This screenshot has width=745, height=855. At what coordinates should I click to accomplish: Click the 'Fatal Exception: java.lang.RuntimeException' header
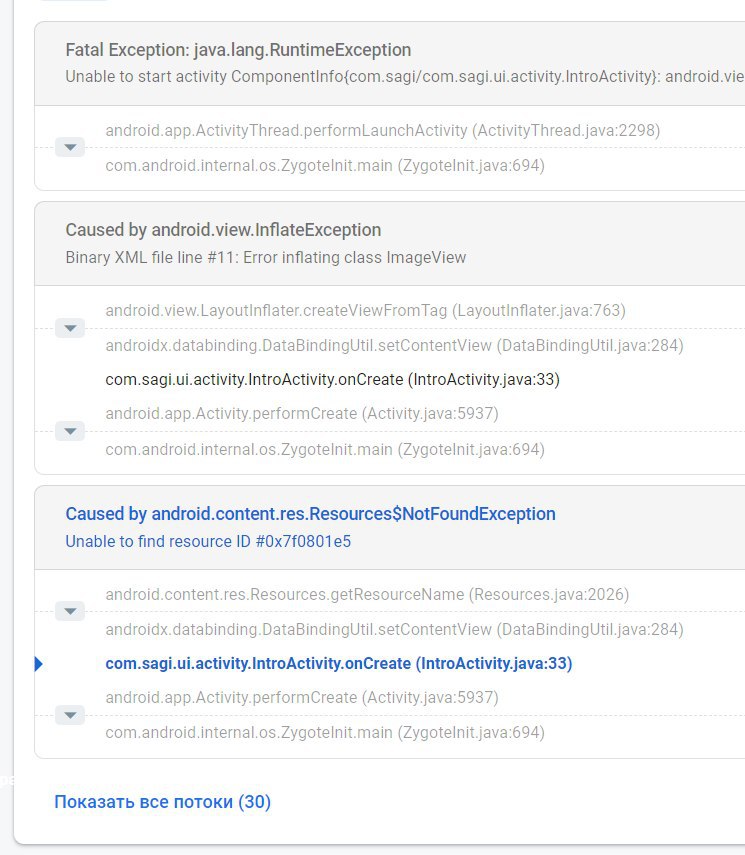(x=238, y=50)
